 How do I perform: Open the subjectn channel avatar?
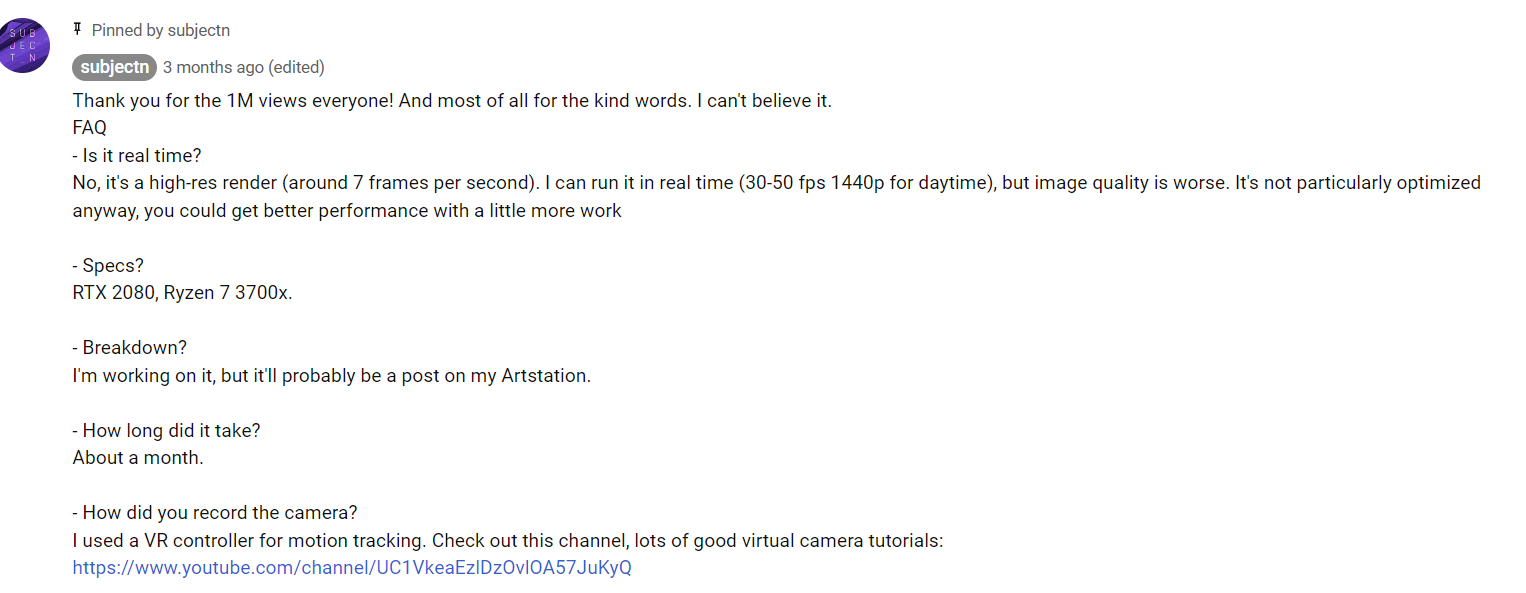[x=24, y=46]
